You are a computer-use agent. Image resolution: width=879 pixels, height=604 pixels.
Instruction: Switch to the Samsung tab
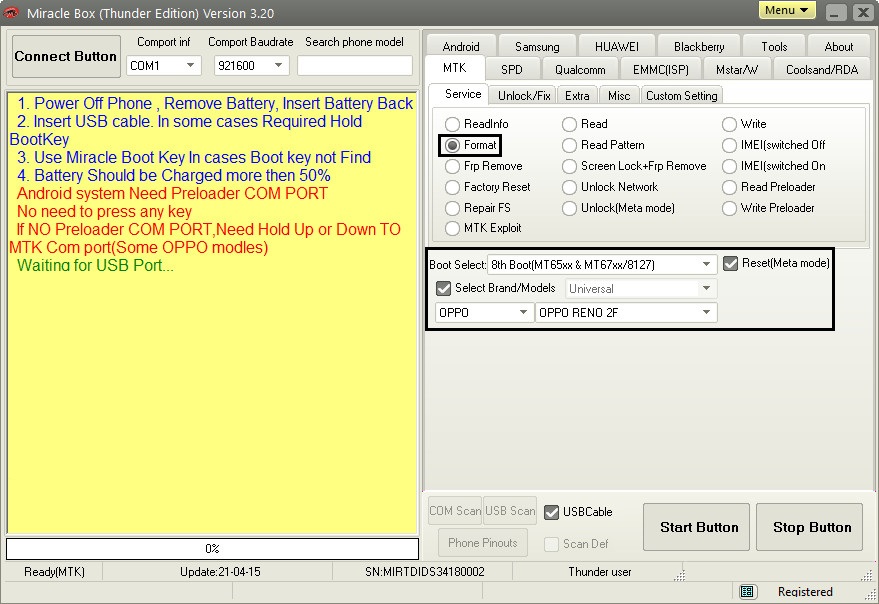537,47
